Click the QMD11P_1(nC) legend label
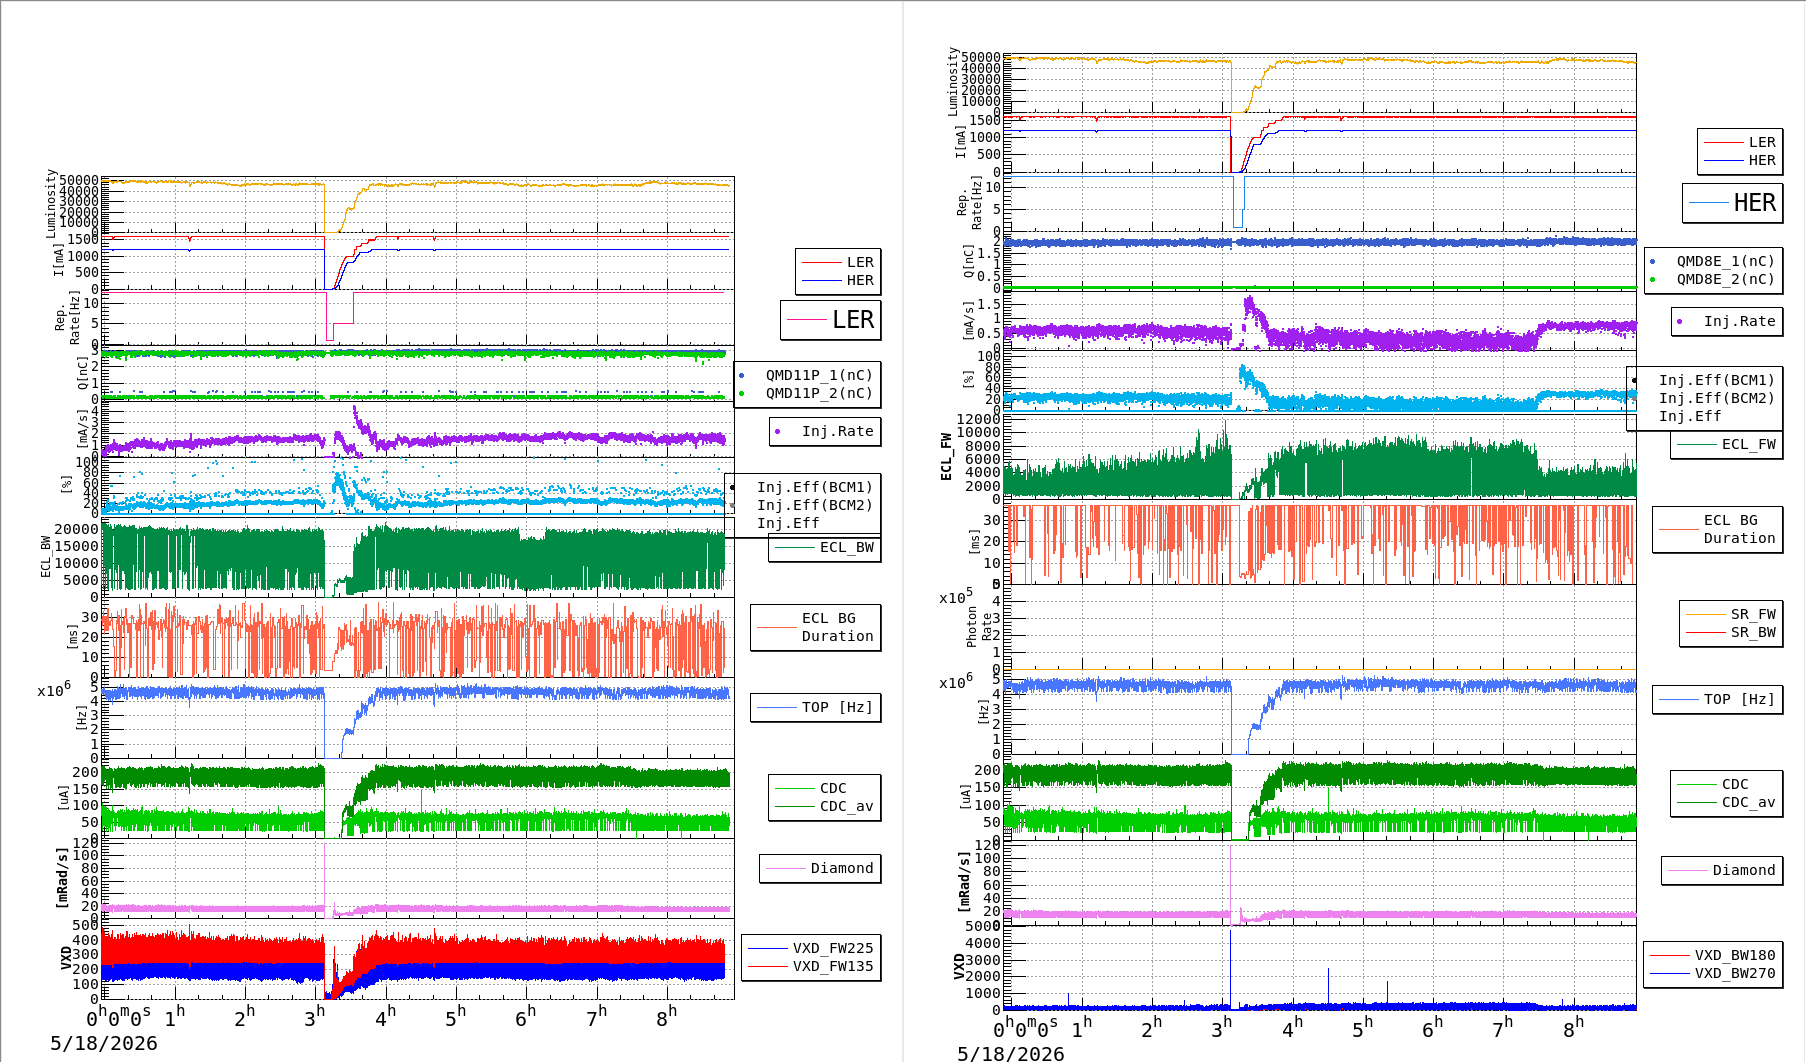Image resolution: width=1806 pixels, height=1062 pixels. tap(819, 375)
